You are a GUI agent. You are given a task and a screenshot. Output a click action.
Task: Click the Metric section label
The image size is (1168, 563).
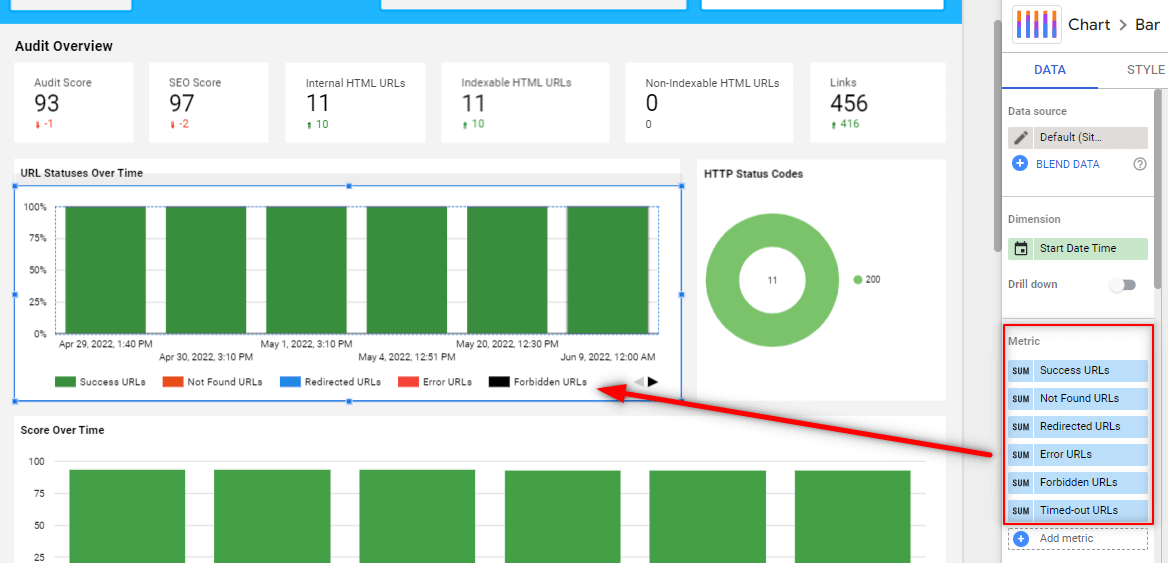click(x=1023, y=341)
